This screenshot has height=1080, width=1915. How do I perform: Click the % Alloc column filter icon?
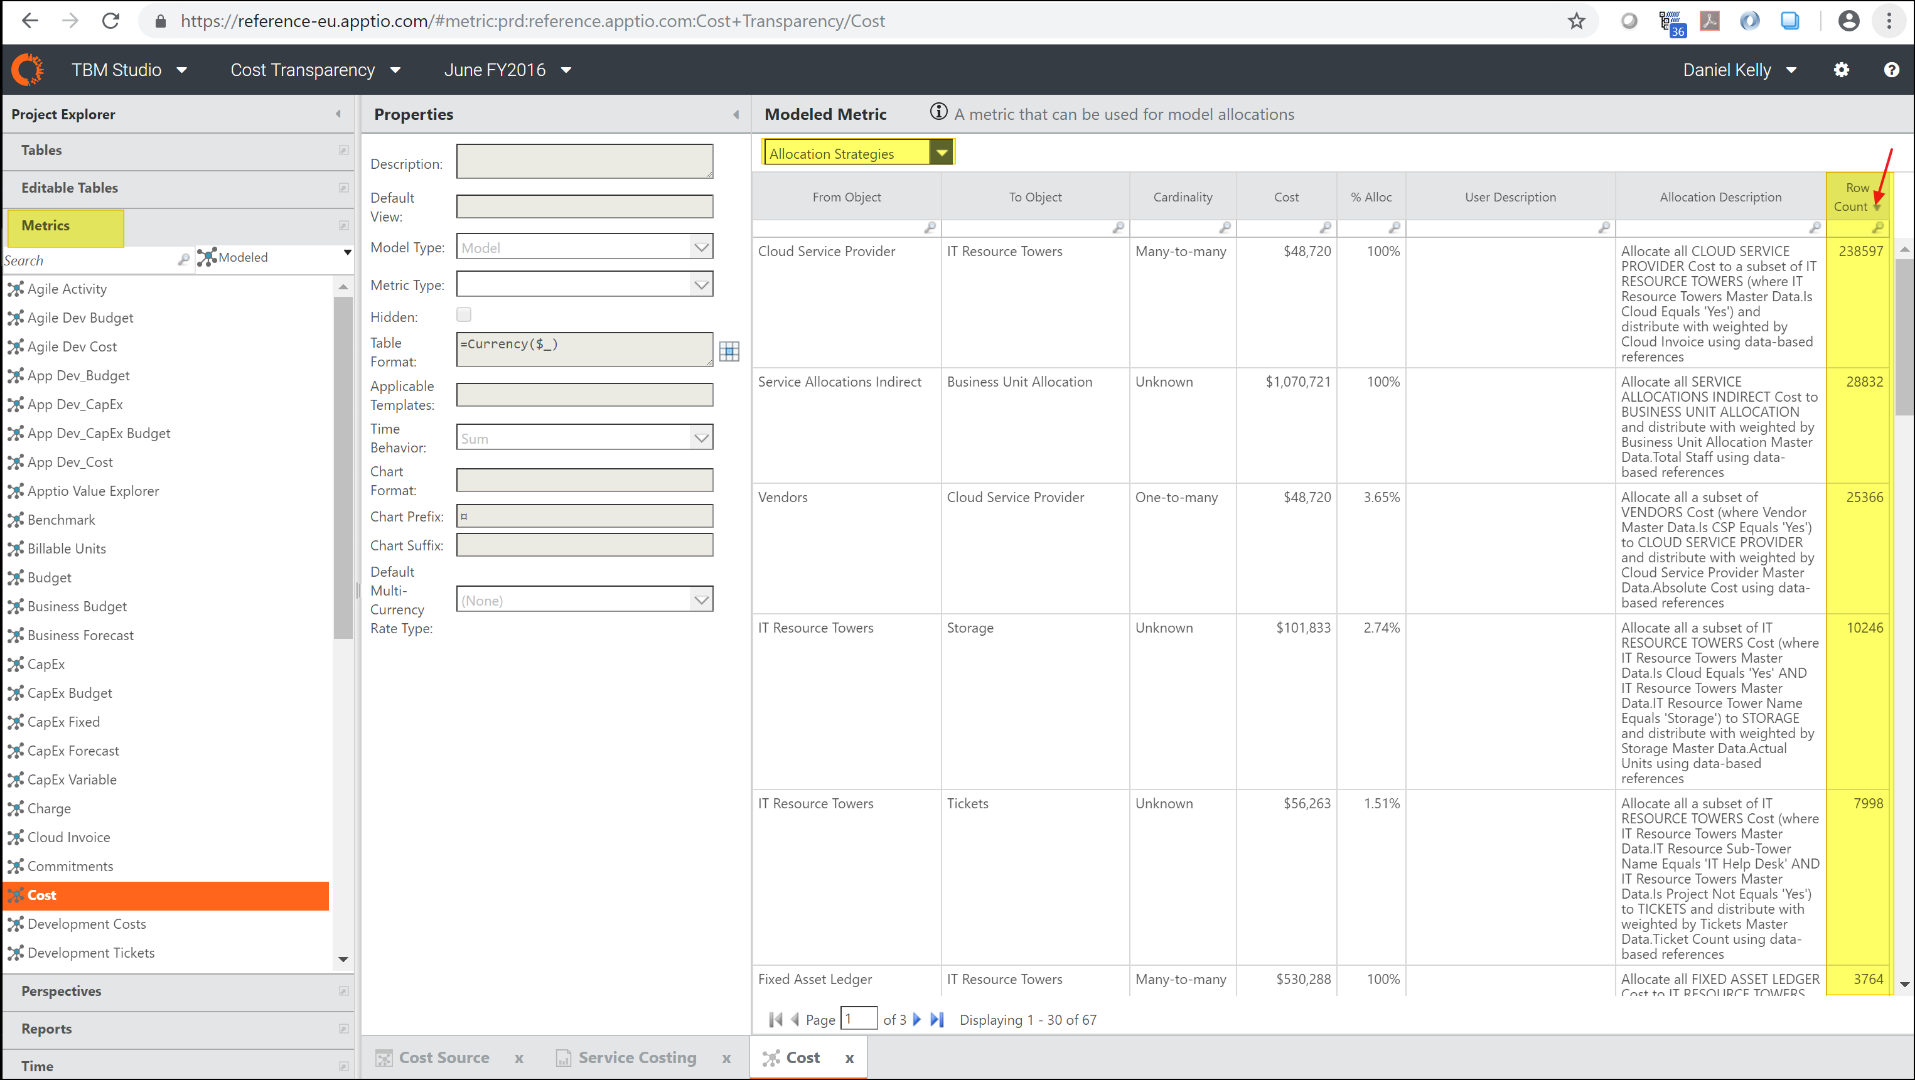(x=1394, y=228)
